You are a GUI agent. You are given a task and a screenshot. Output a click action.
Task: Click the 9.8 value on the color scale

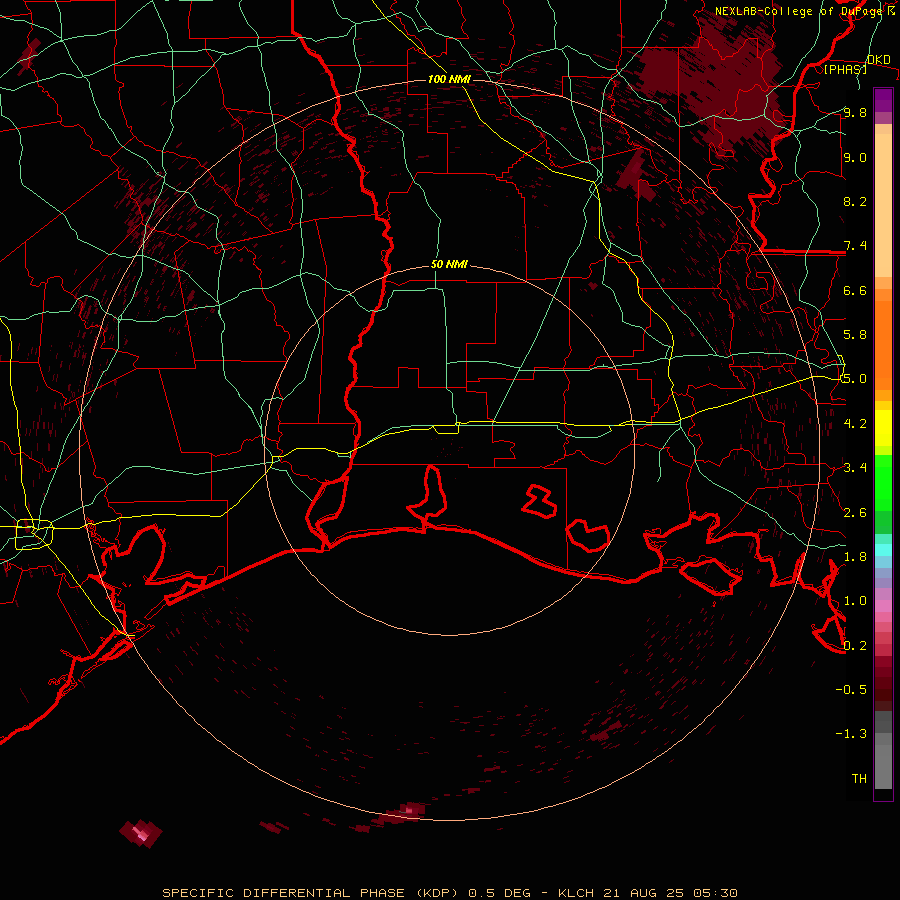point(855,112)
